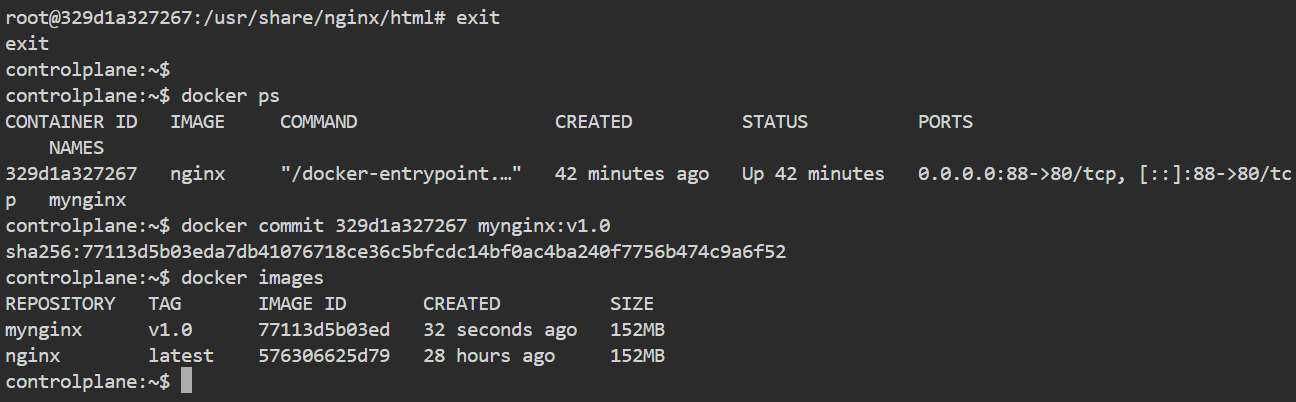Click the STATUS column header

[774, 122]
